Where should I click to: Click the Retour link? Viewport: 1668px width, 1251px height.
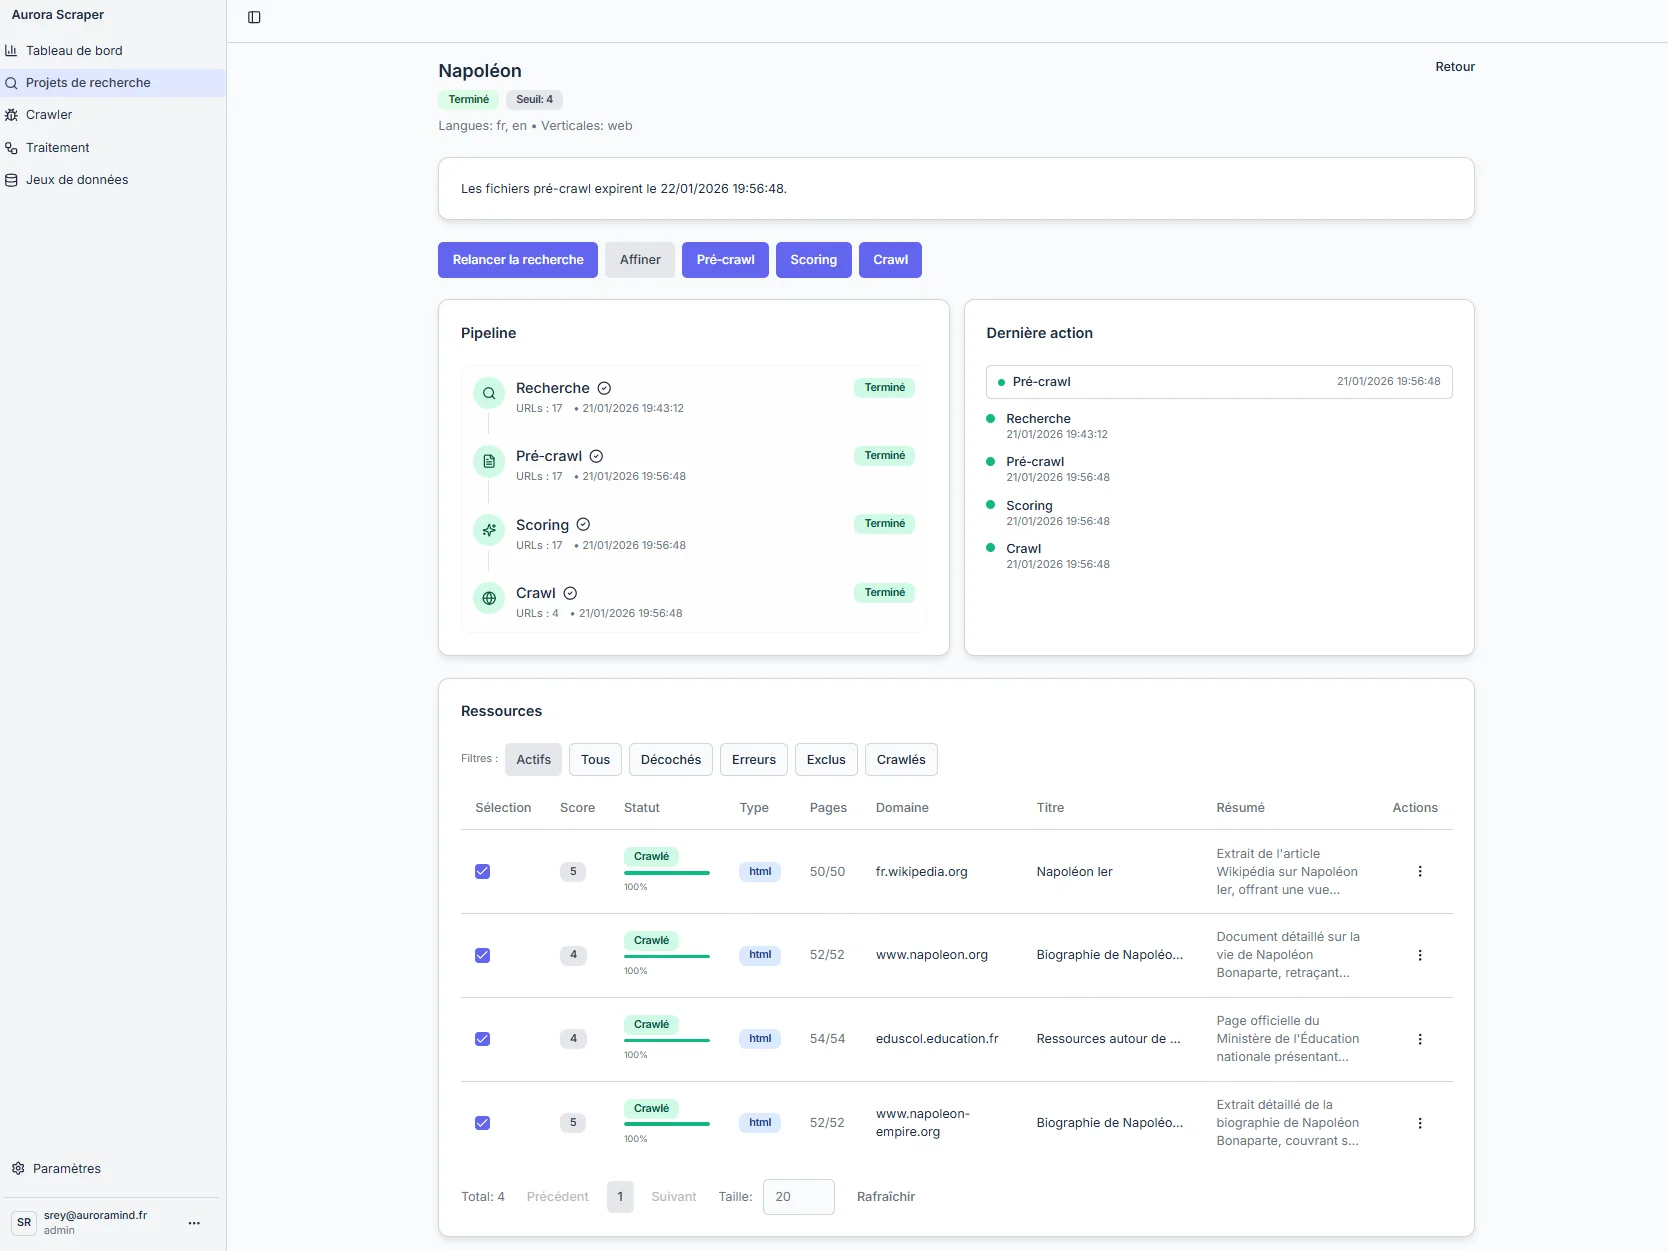[x=1454, y=67]
